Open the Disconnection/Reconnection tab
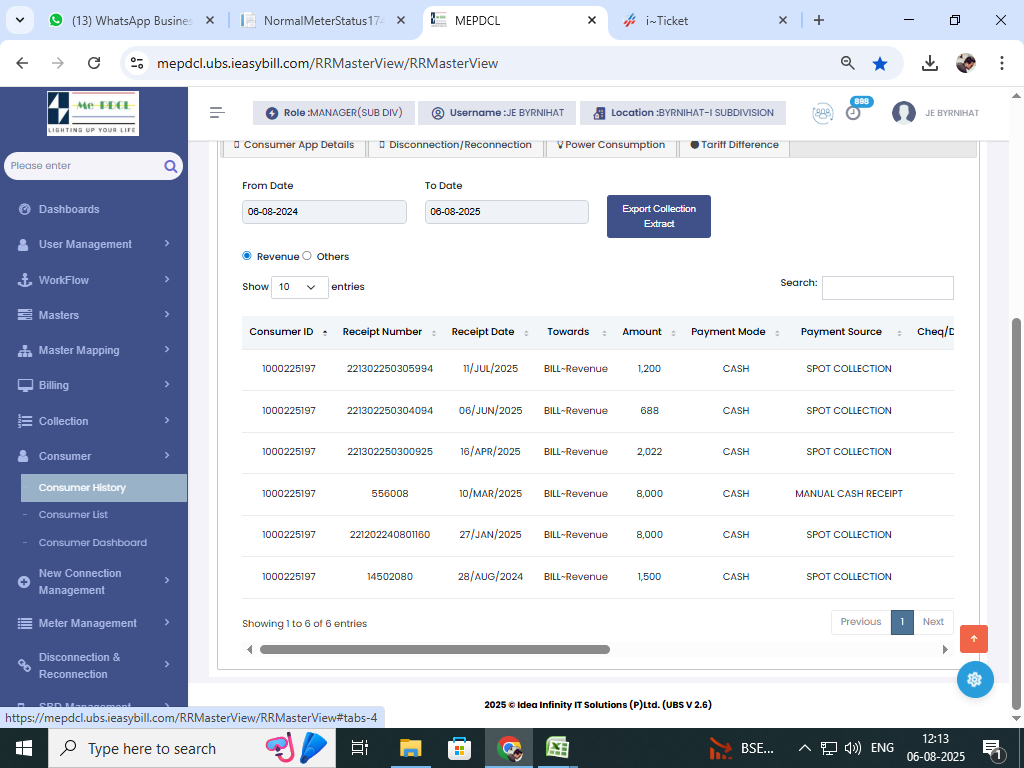Screen dimensions: 1024x768 coord(455,145)
